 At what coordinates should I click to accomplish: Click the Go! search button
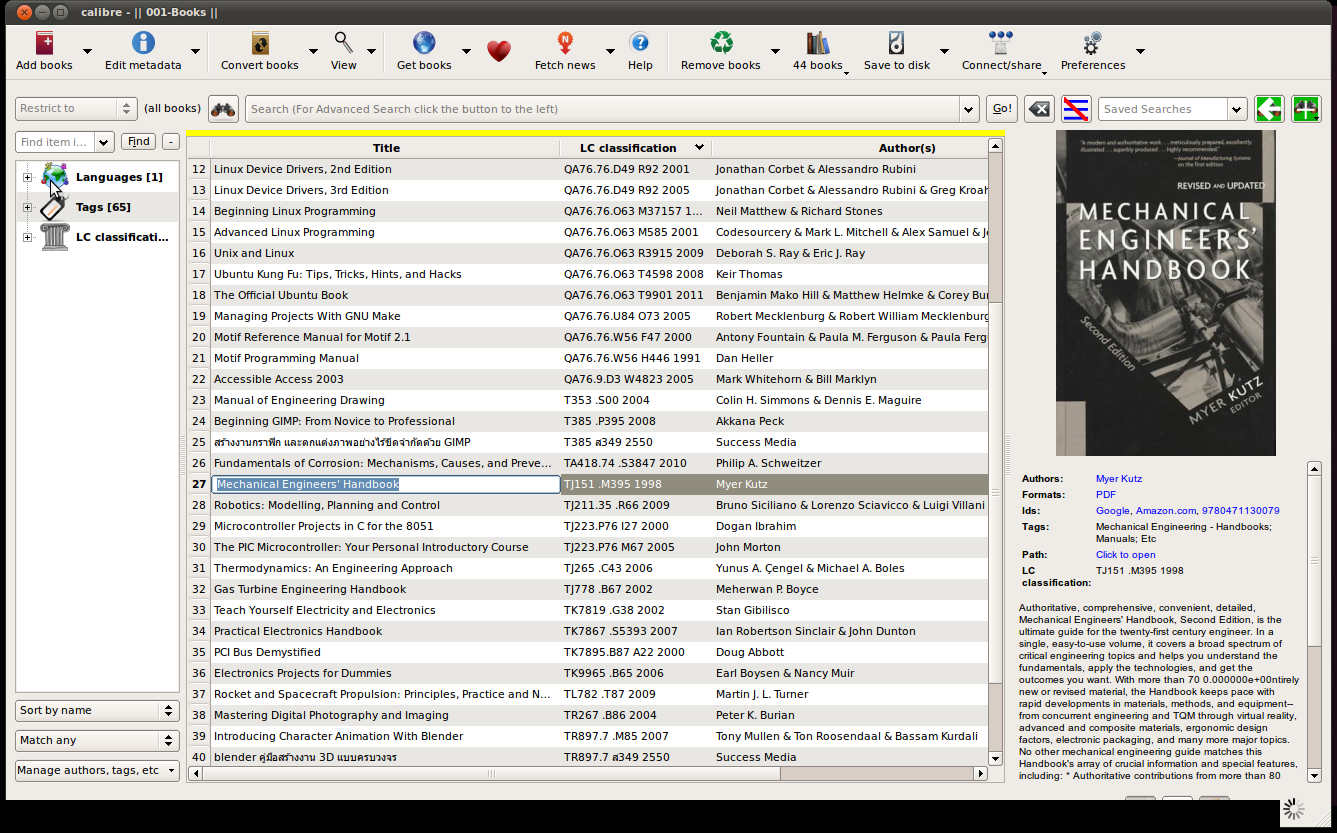[1002, 109]
